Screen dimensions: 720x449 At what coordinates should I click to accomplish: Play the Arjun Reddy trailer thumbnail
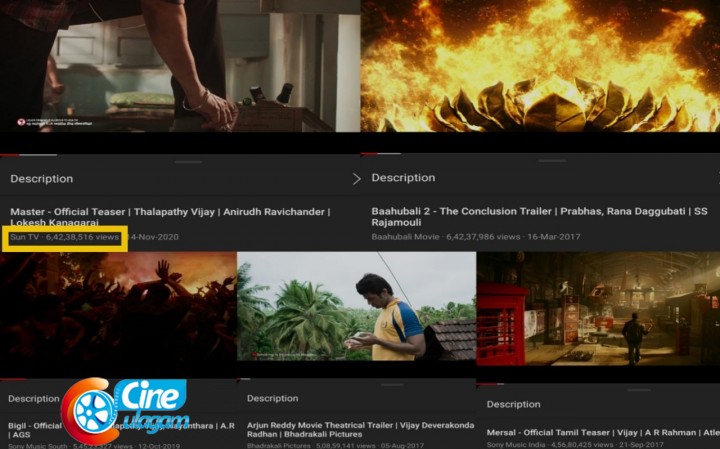pos(356,305)
